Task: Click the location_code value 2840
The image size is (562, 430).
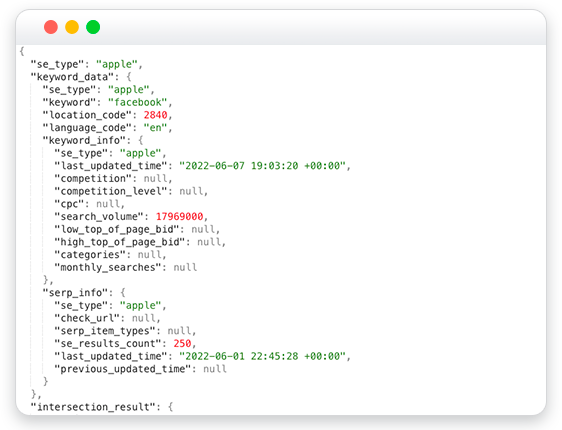Action: tap(156, 115)
